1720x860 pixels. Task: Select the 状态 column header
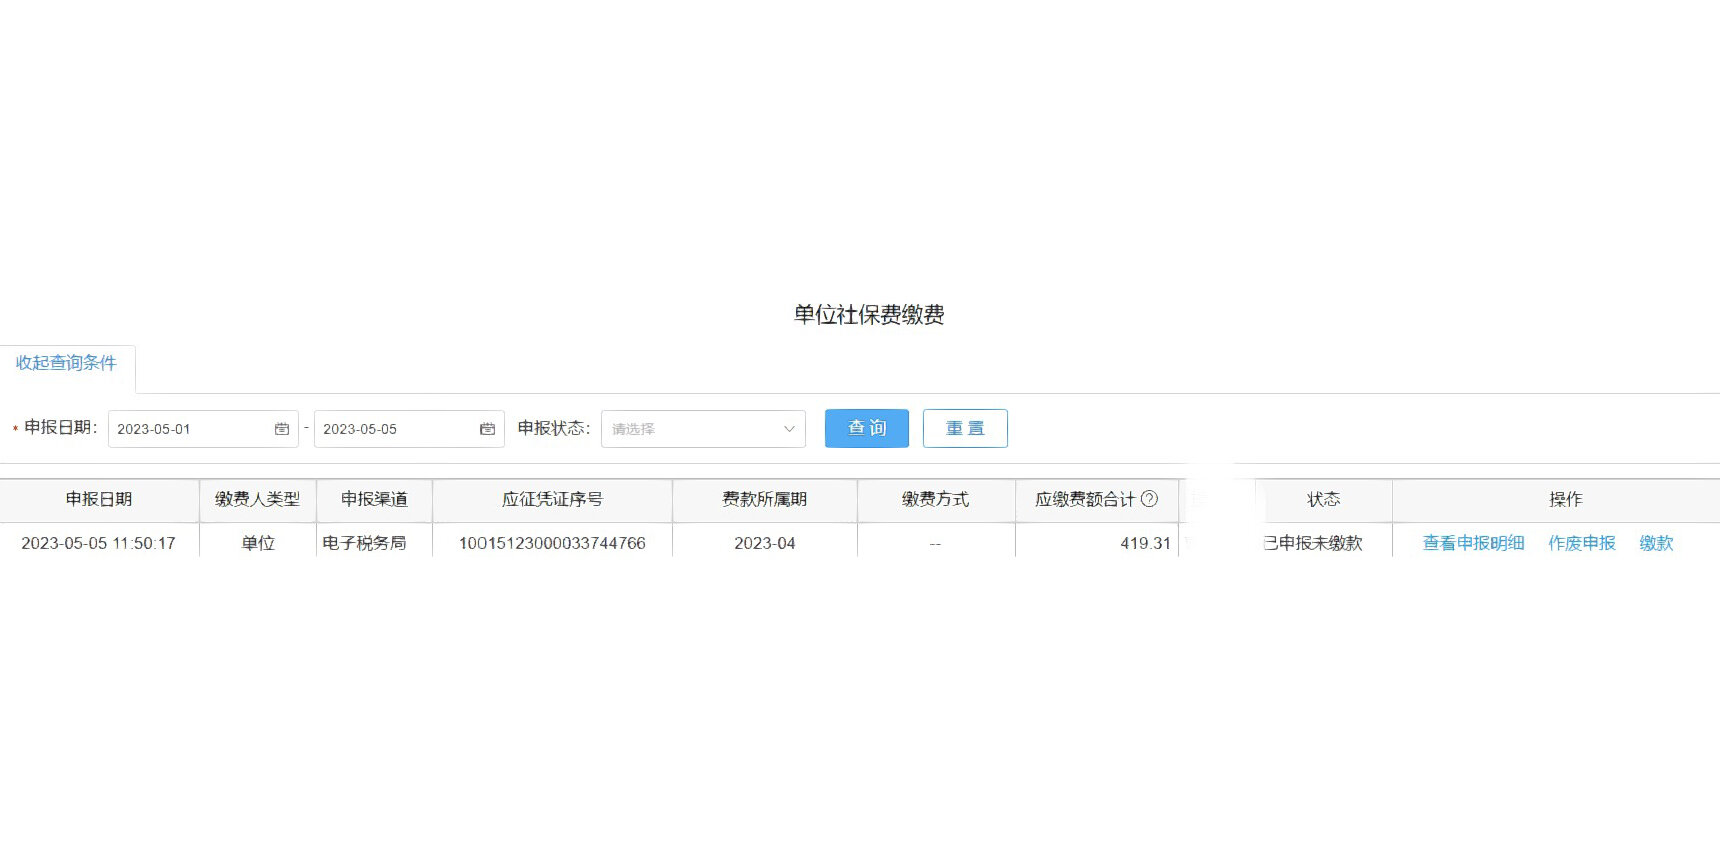(x=1323, y=499)
